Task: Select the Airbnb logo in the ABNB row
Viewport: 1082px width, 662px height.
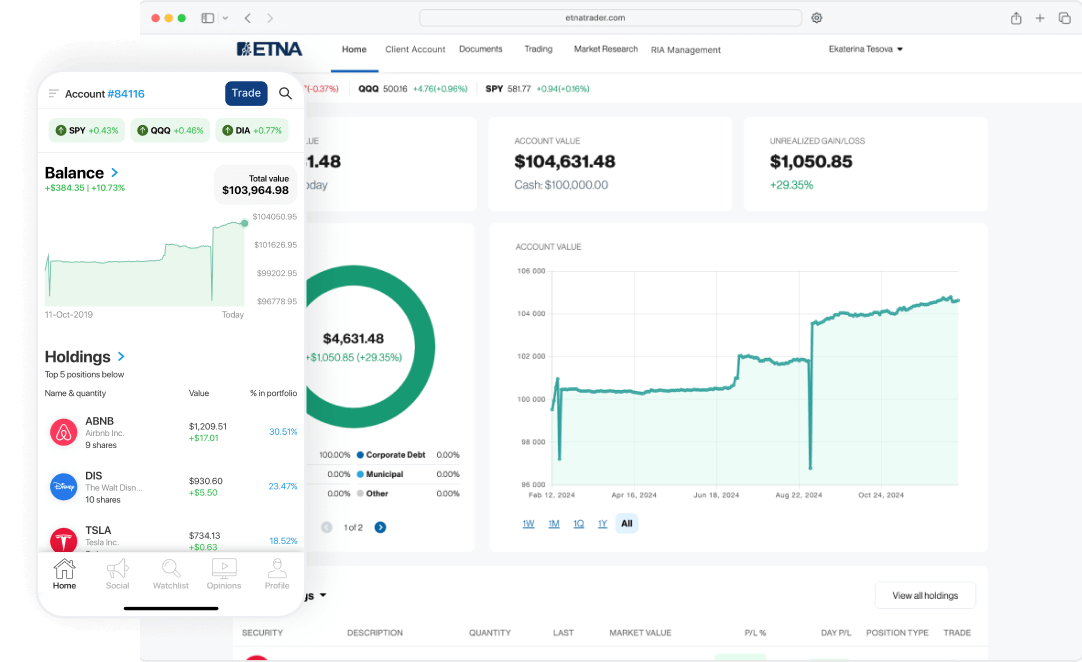Action: pyautogui.click(x=63, y=432)
